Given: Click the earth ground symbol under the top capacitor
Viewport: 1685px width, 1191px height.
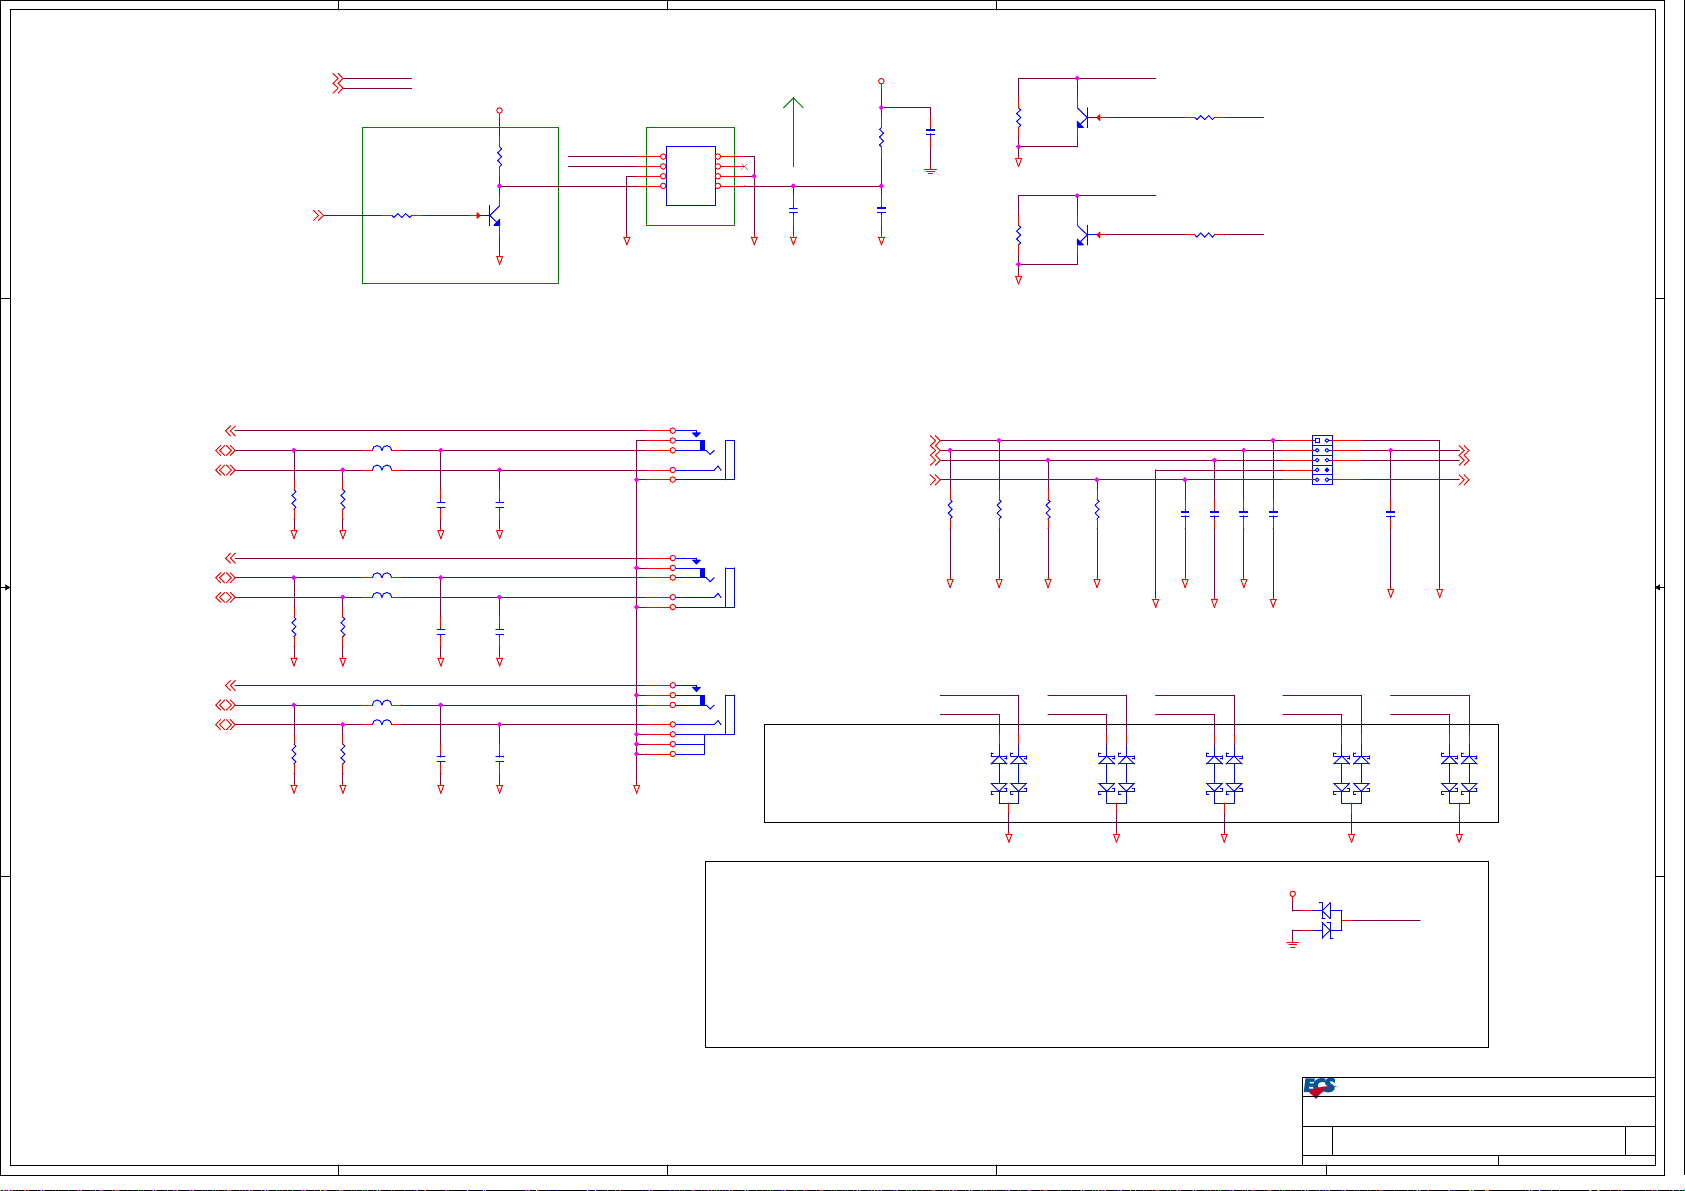Looking at the screenshot, I should click(930, 170).
